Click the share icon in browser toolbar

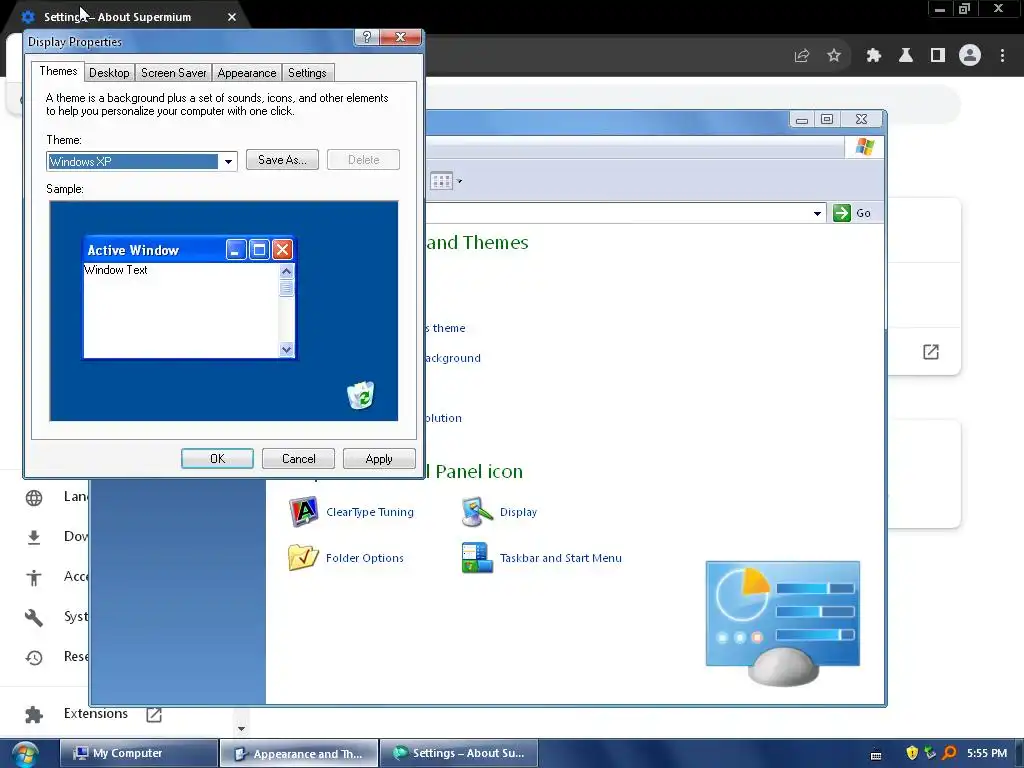click(802, 56)
